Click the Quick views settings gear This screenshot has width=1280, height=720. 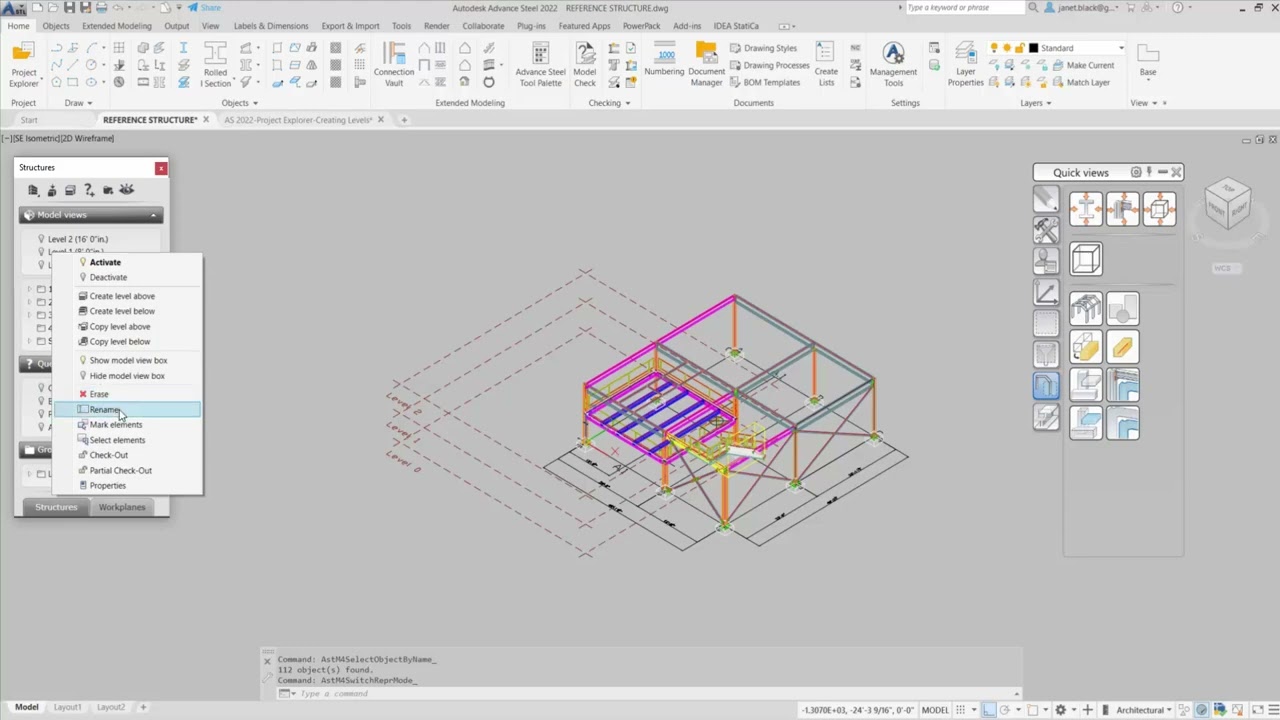click(1136, 172)
